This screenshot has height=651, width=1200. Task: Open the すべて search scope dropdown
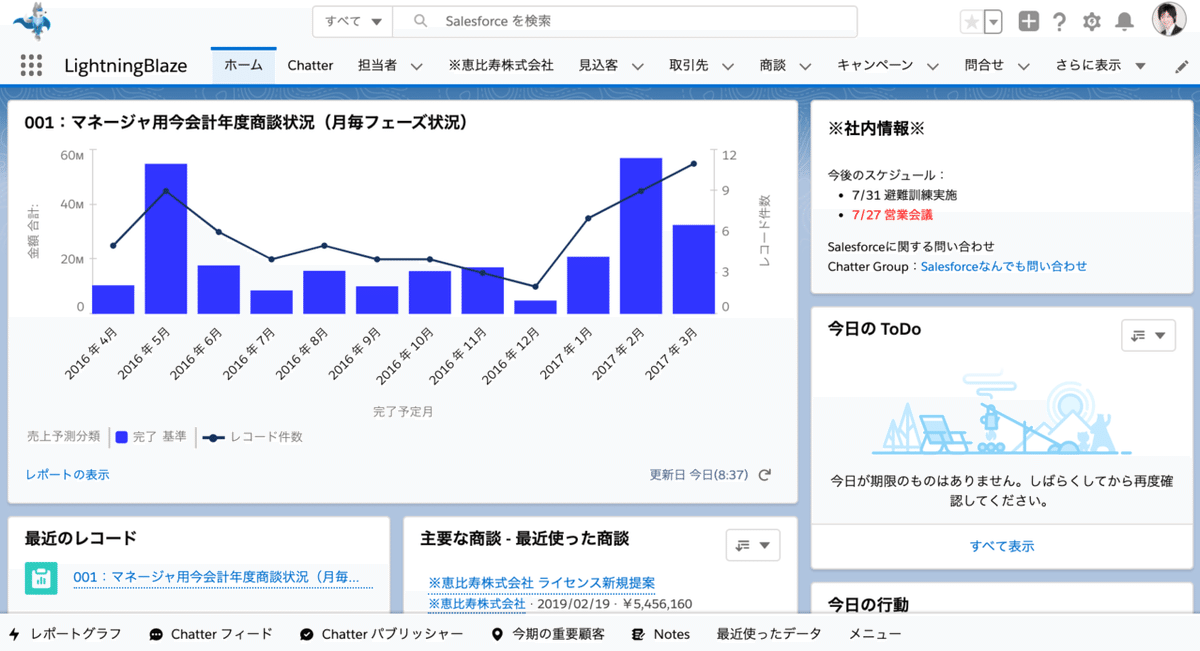[x=353, y=21]
